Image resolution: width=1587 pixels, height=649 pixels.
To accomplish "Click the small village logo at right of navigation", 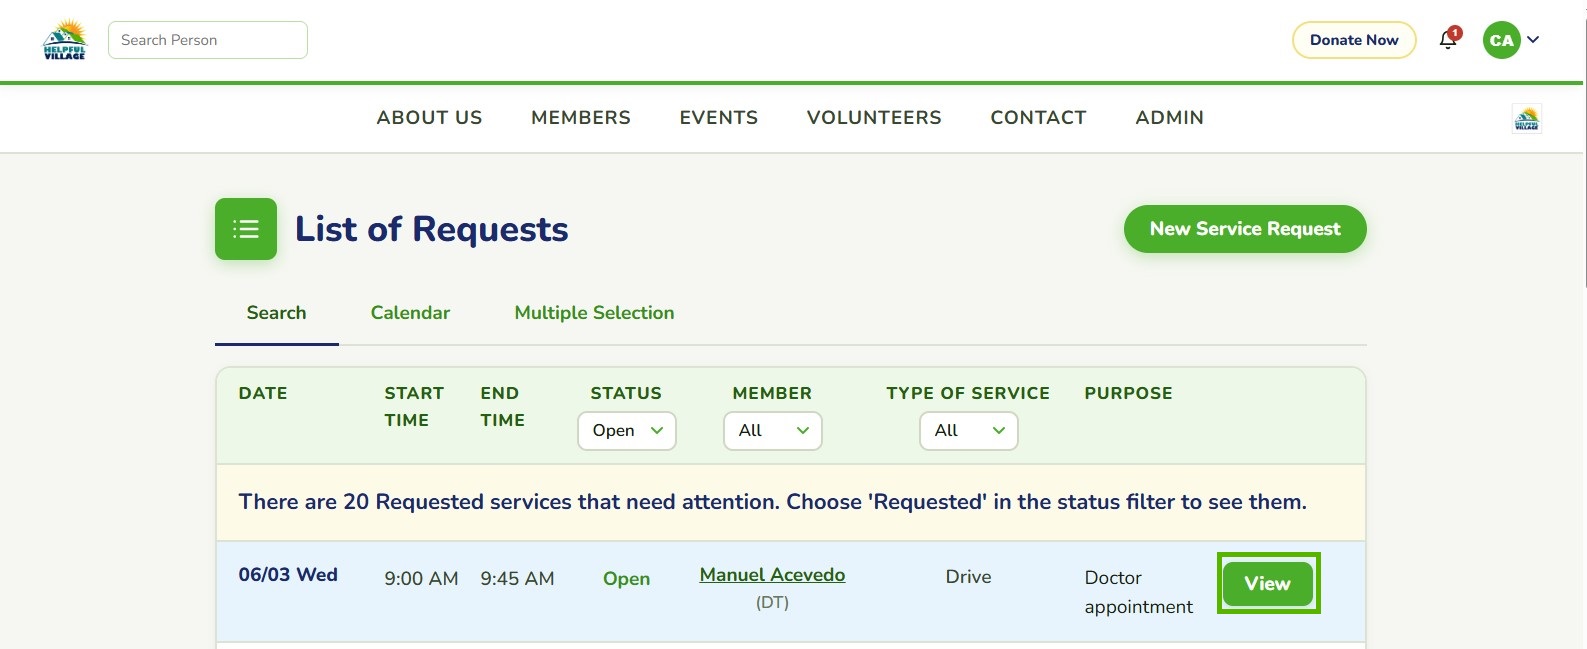I will coord(1527,118).
